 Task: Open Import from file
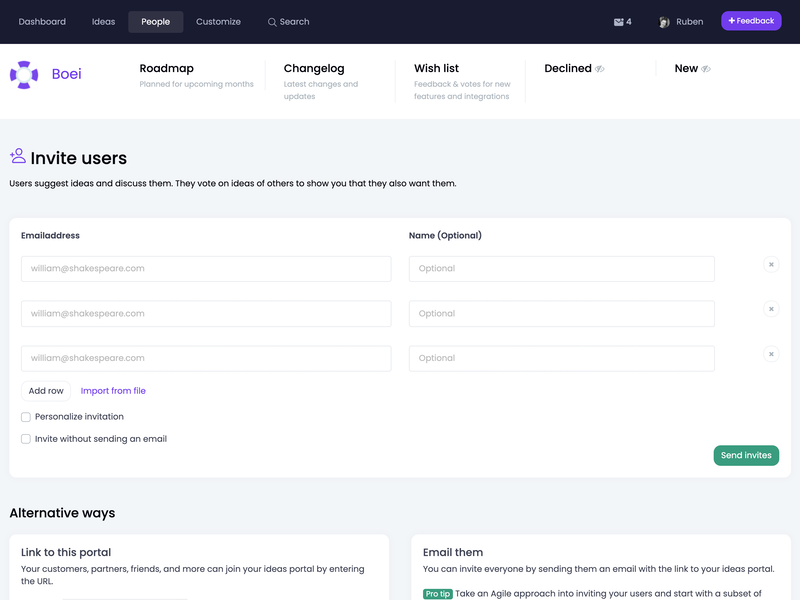pyautogui.click(x=112, y=390)
